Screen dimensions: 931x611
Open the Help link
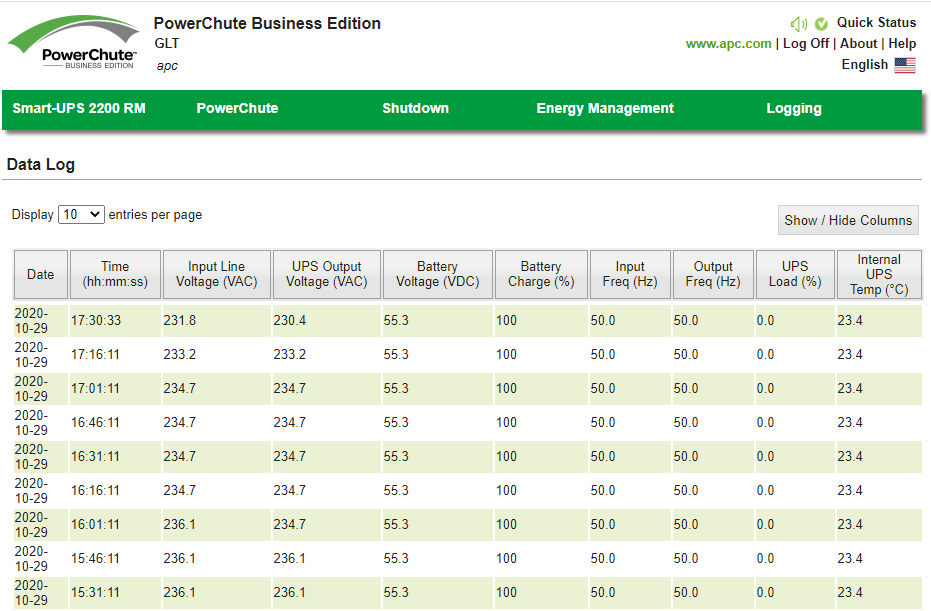[902, 43]
